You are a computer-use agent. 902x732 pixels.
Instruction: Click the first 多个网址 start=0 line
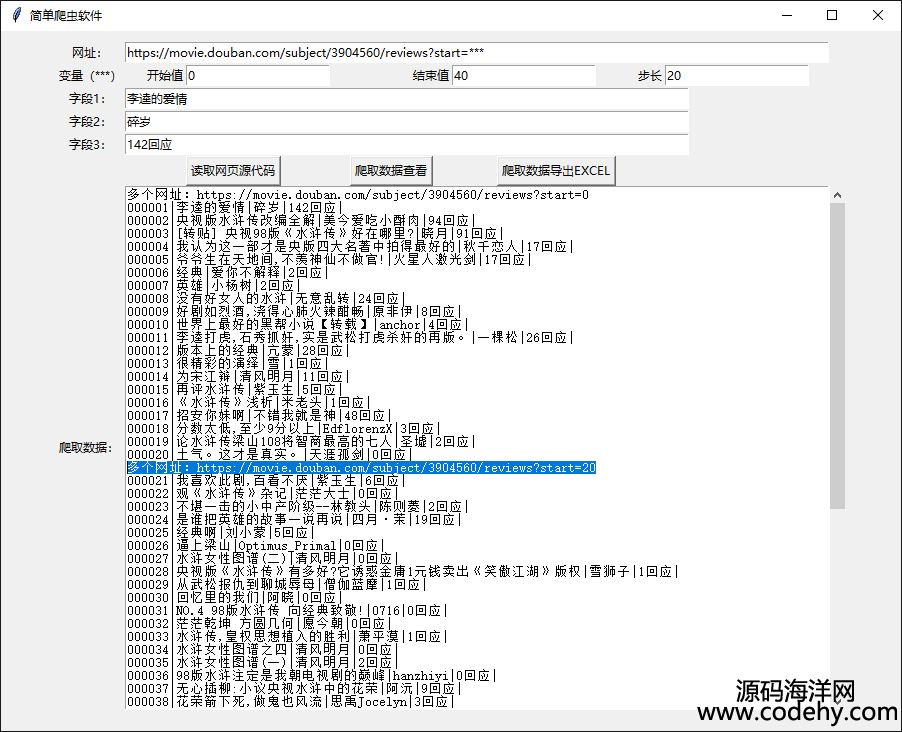(357, 195)
